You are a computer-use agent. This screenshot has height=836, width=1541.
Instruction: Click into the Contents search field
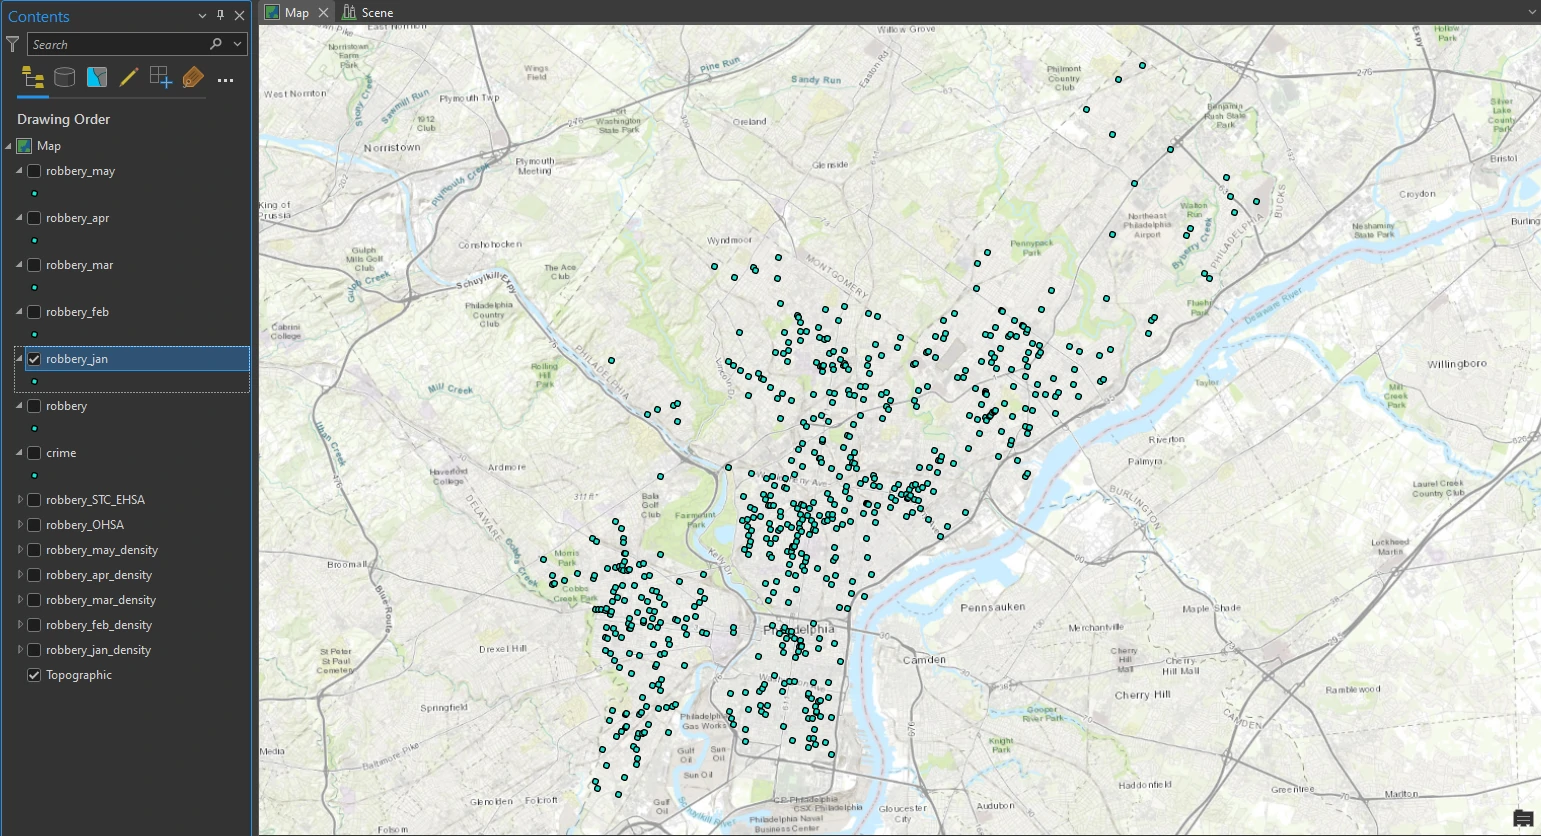(x=118, y=44)
